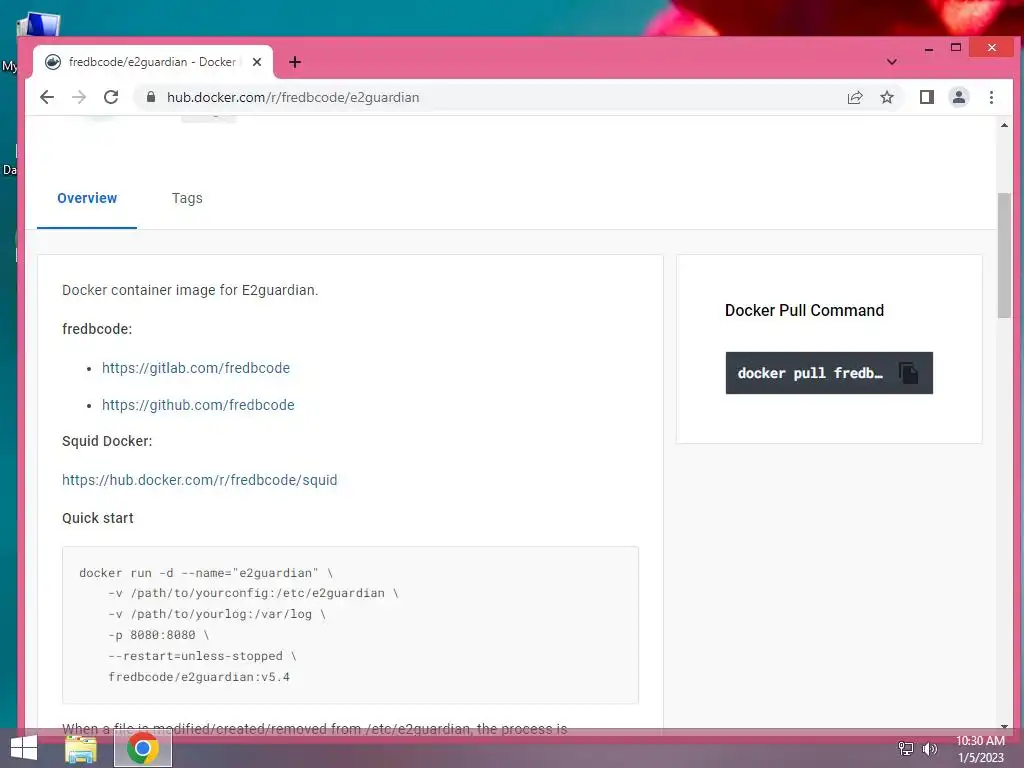Click the 'Squid Docker:' heading
Viewport: 1024px width, 768px height.
[x=107, y=441]
